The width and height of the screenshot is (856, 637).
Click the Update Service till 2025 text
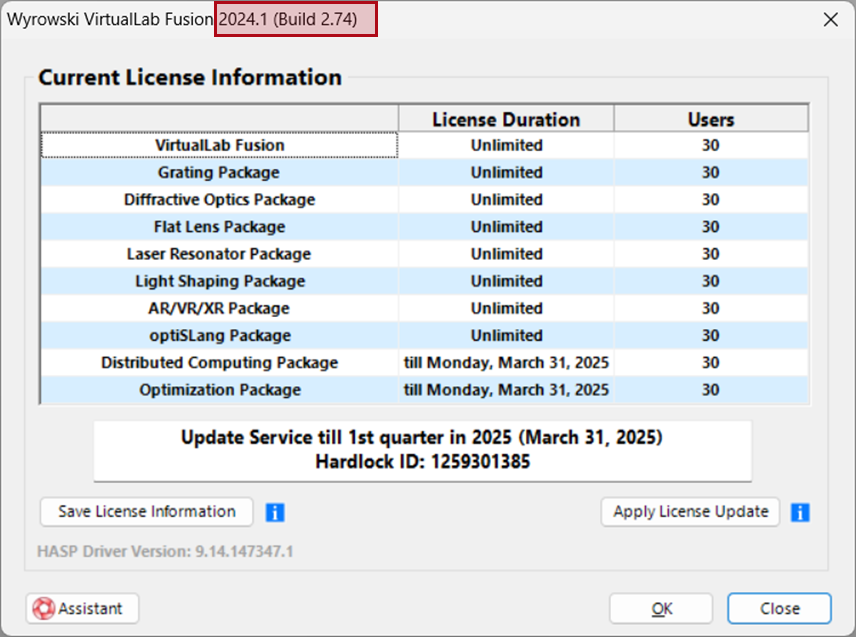[422, 438]
